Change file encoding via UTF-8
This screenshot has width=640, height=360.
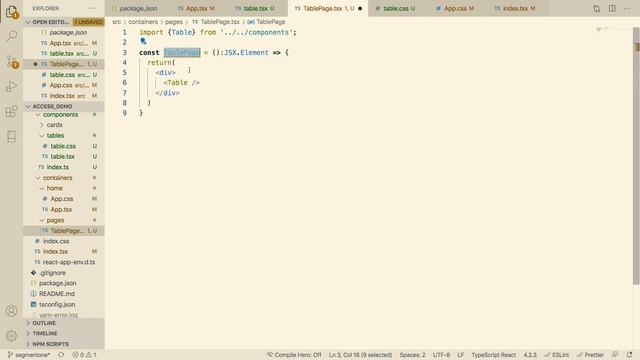441,355
